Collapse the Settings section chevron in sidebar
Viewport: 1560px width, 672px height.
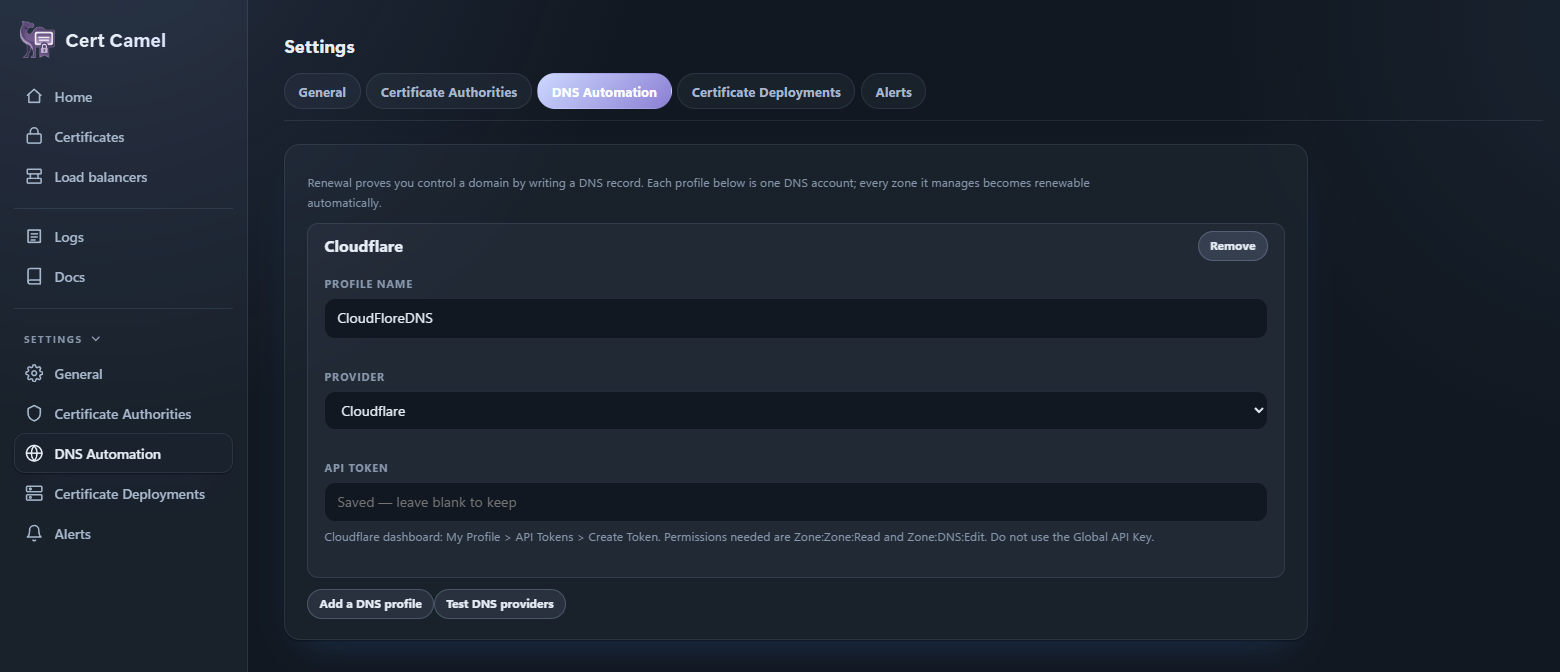[x=96, y=339]
